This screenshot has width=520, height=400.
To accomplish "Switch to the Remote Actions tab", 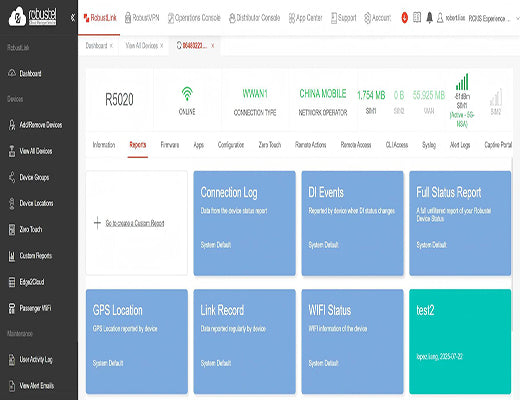I will tap(311, 145).
